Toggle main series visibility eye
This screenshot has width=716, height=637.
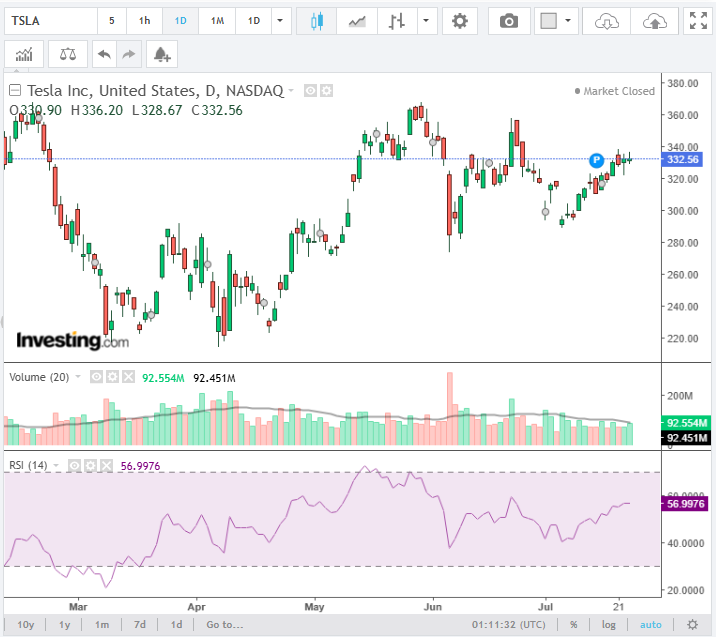coord(310,91)
